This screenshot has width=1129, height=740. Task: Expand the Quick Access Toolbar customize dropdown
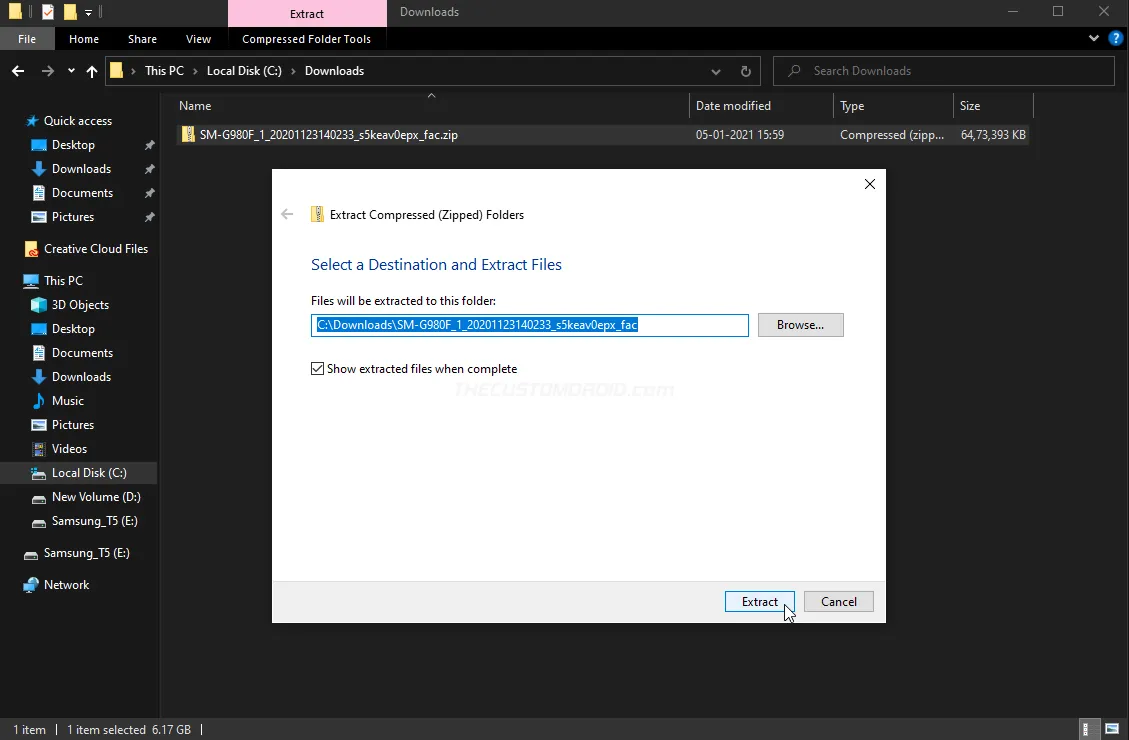[88, 11]
